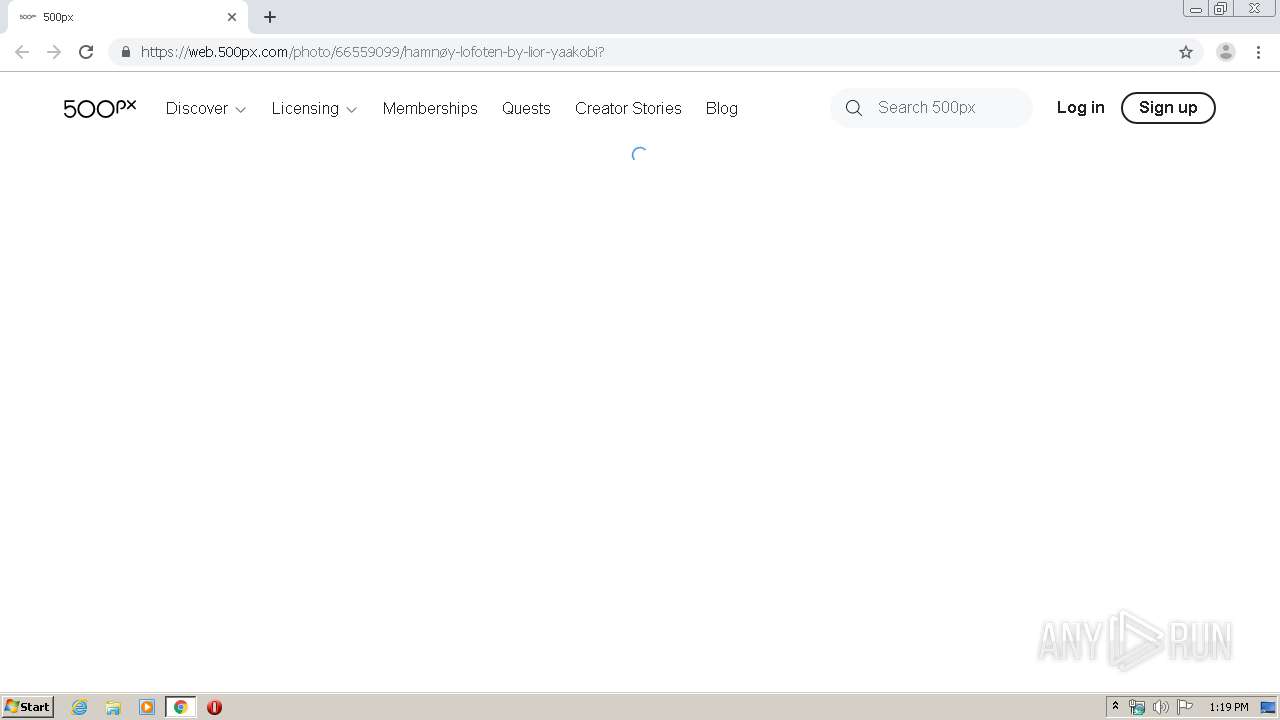The height and width of the screenshot is (720, 1280).
Task: Open the Blog link
Action: 721,108
